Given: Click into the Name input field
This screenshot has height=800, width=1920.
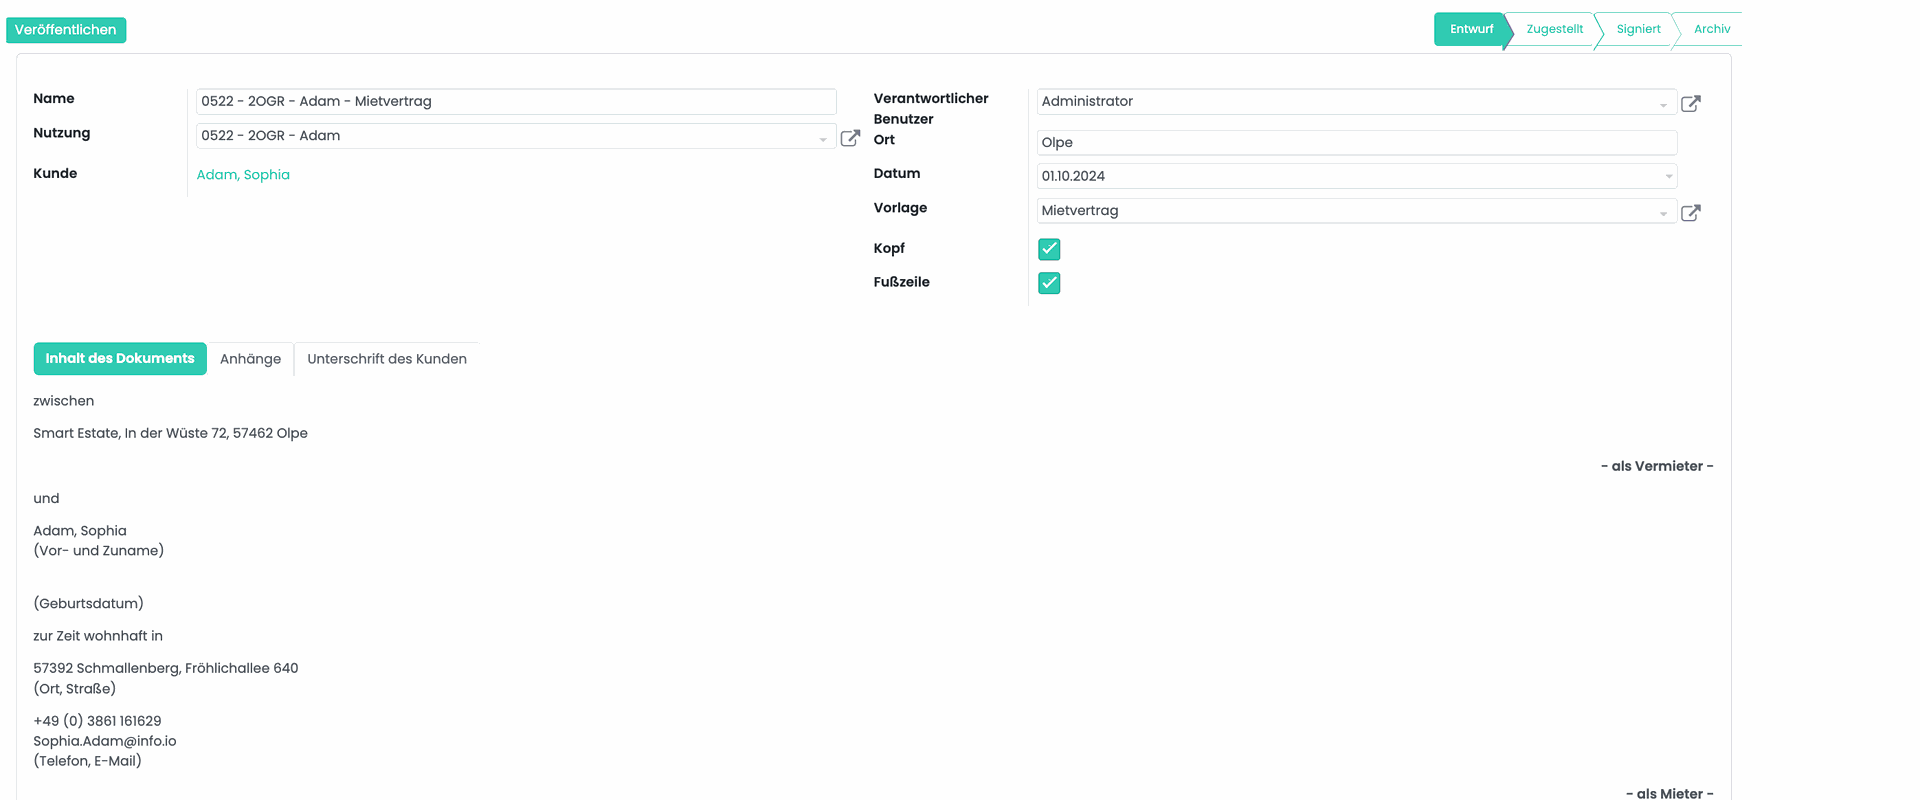Looking at the screenshot, I should pyautogui.click(x=515, y=101).
